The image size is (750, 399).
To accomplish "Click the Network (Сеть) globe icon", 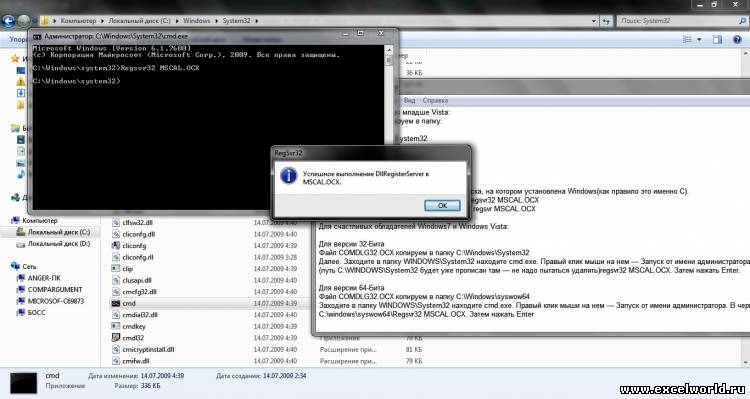I will coord(15,266).
